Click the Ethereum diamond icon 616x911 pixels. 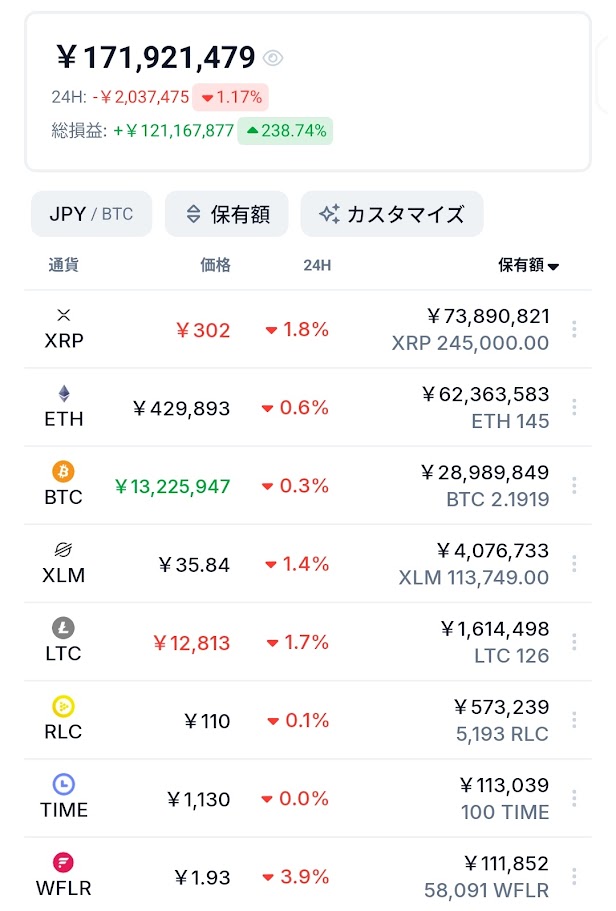64,393
